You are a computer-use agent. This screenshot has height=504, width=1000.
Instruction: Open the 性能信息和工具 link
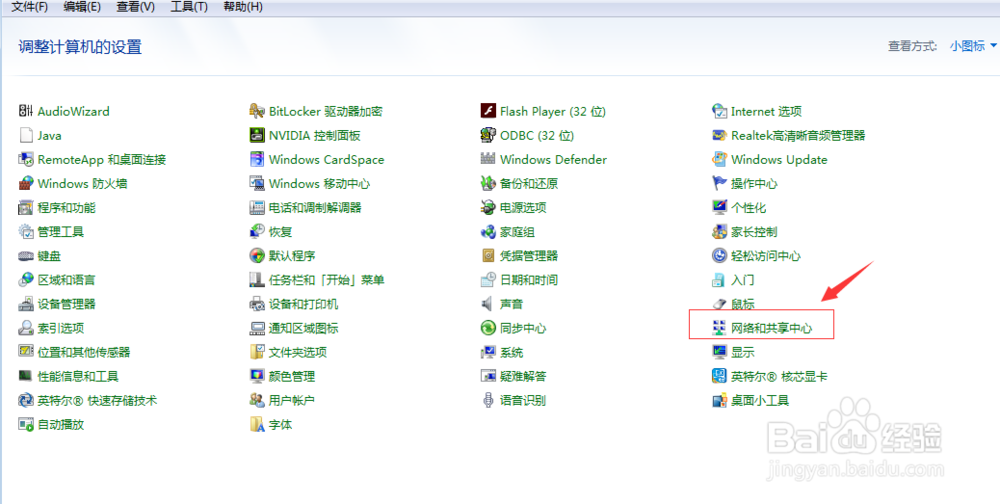[78, 376]
